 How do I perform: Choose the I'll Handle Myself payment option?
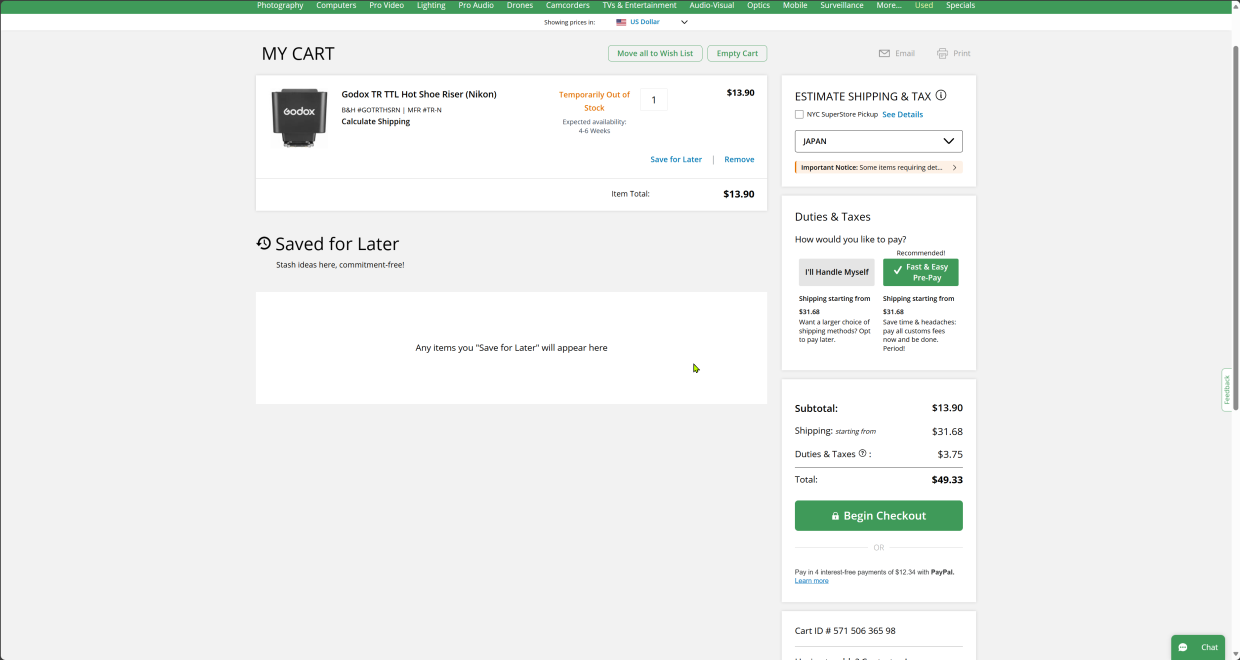click(x=837, y=272)
